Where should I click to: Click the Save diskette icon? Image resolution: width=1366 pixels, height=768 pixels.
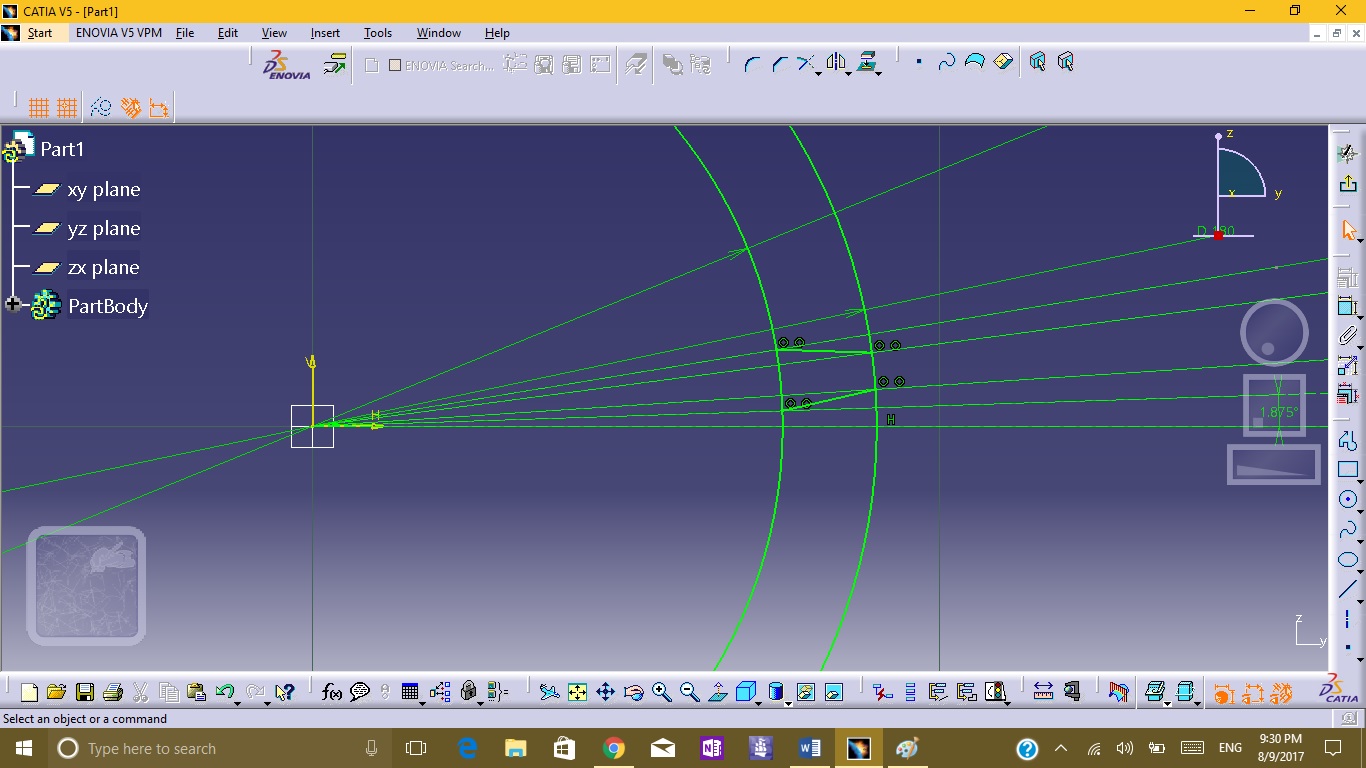click(85, 692)
